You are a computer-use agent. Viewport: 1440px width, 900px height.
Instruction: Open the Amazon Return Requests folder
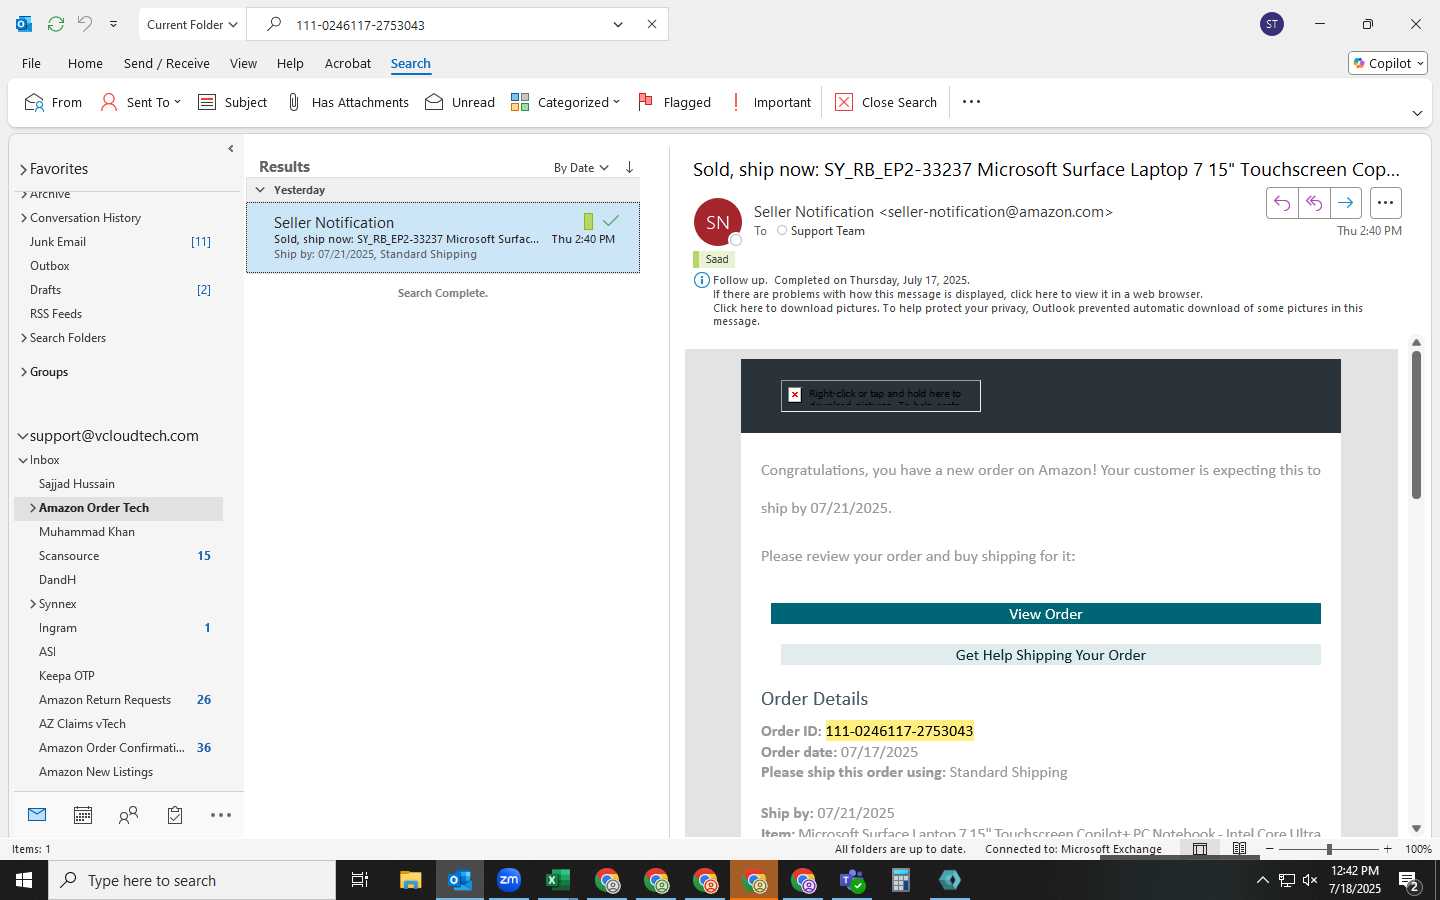[x=105, y=700]
